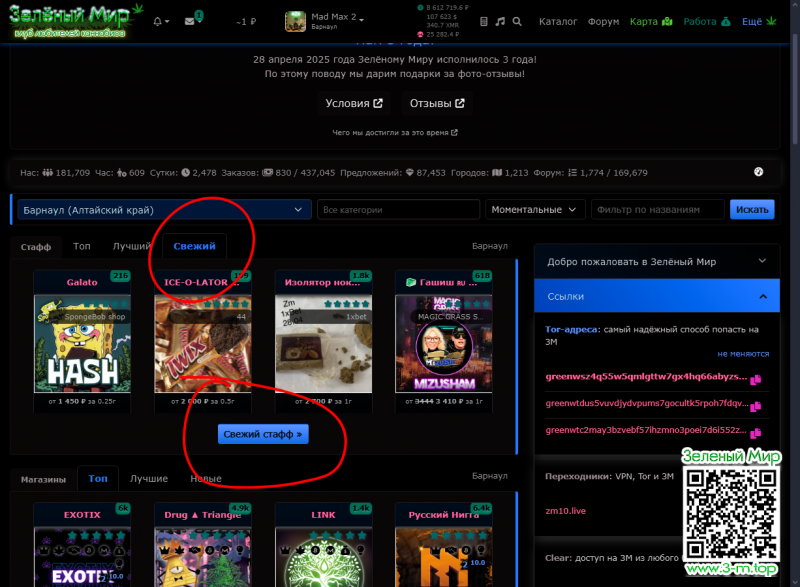
Task: Expand the Добро пожаловать в Зелёный Мир panel
Action: coord(656,261)
